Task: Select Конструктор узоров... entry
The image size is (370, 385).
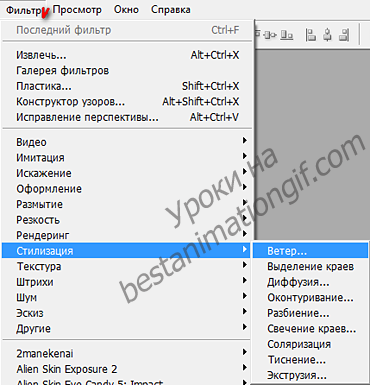Action: click(127, 102)
